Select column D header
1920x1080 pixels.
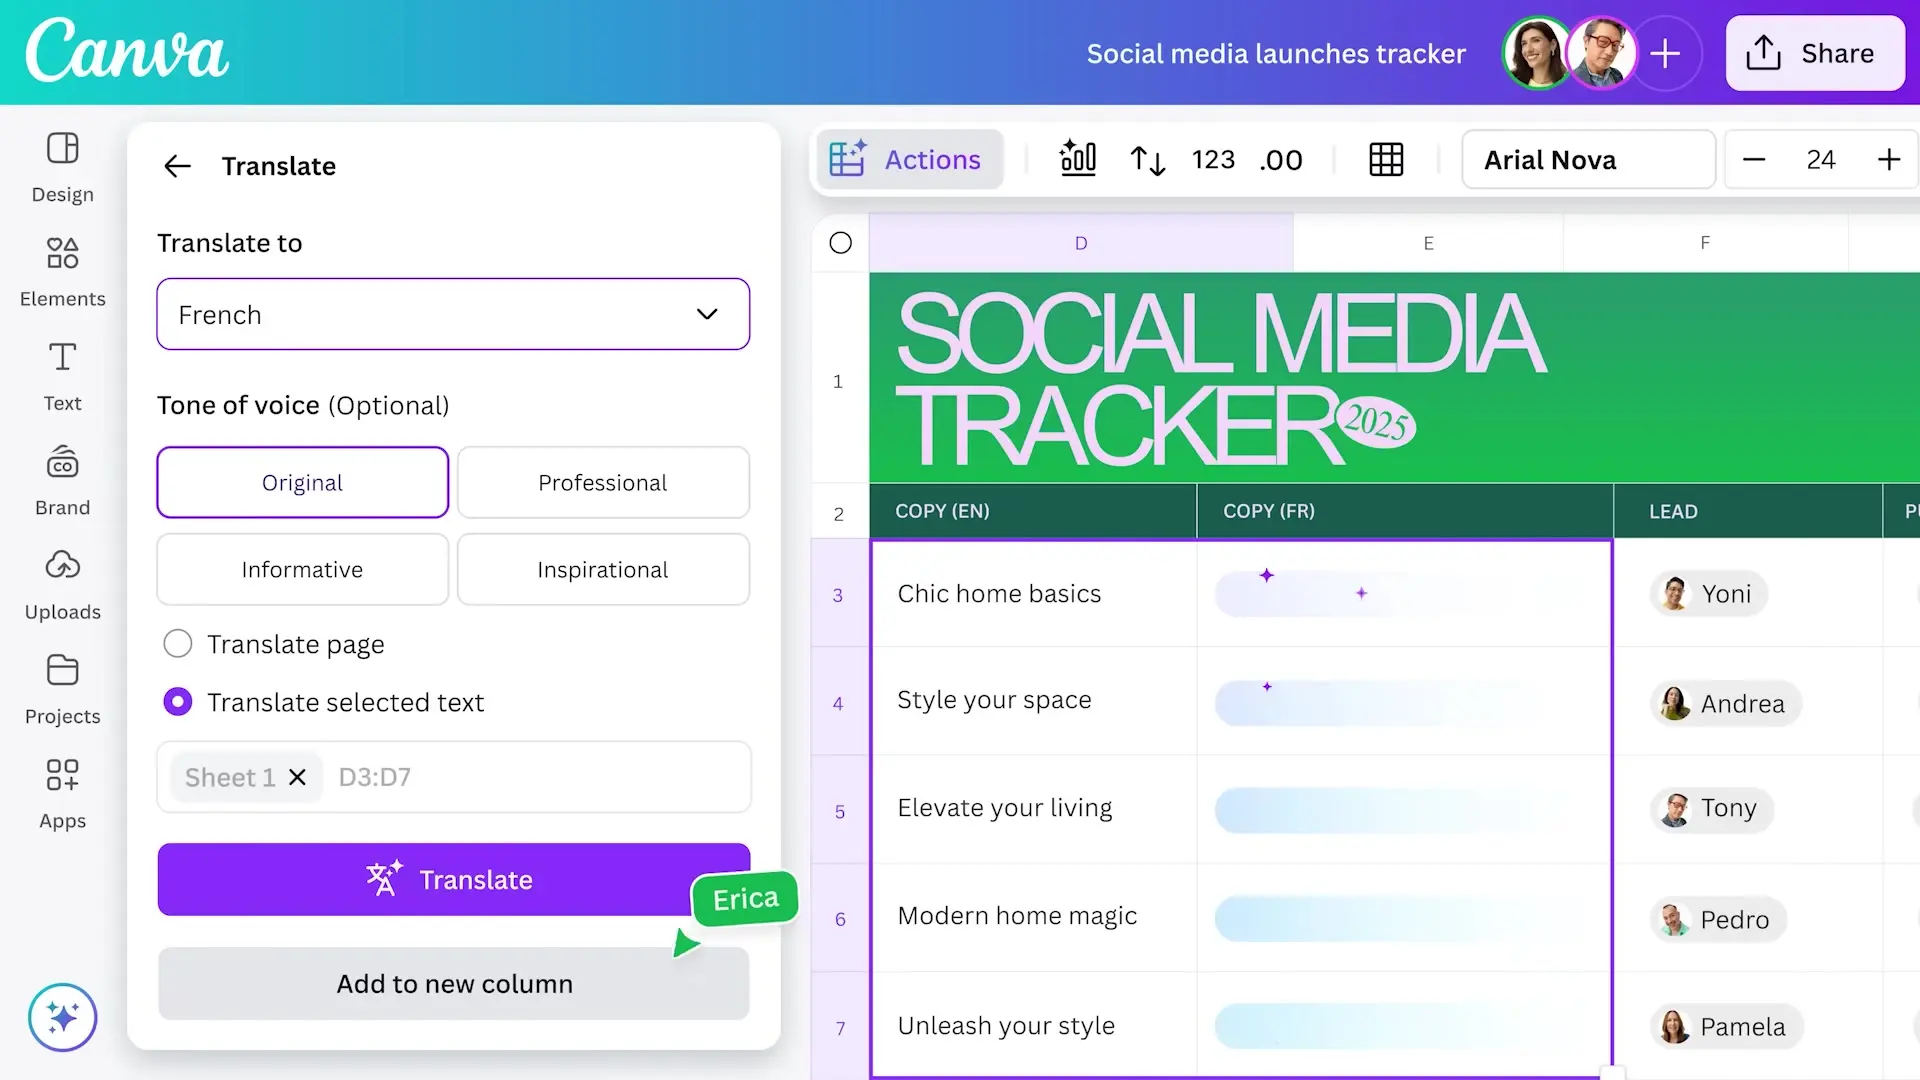(x=1080, y=243)
